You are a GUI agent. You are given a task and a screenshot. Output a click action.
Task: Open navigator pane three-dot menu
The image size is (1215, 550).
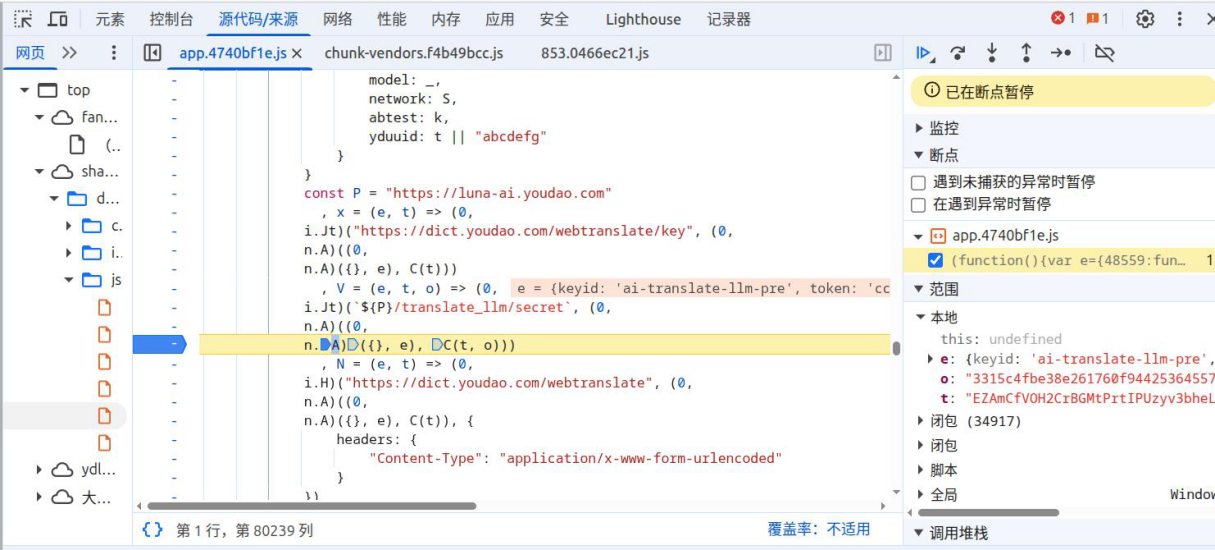(x=113, y=53)
